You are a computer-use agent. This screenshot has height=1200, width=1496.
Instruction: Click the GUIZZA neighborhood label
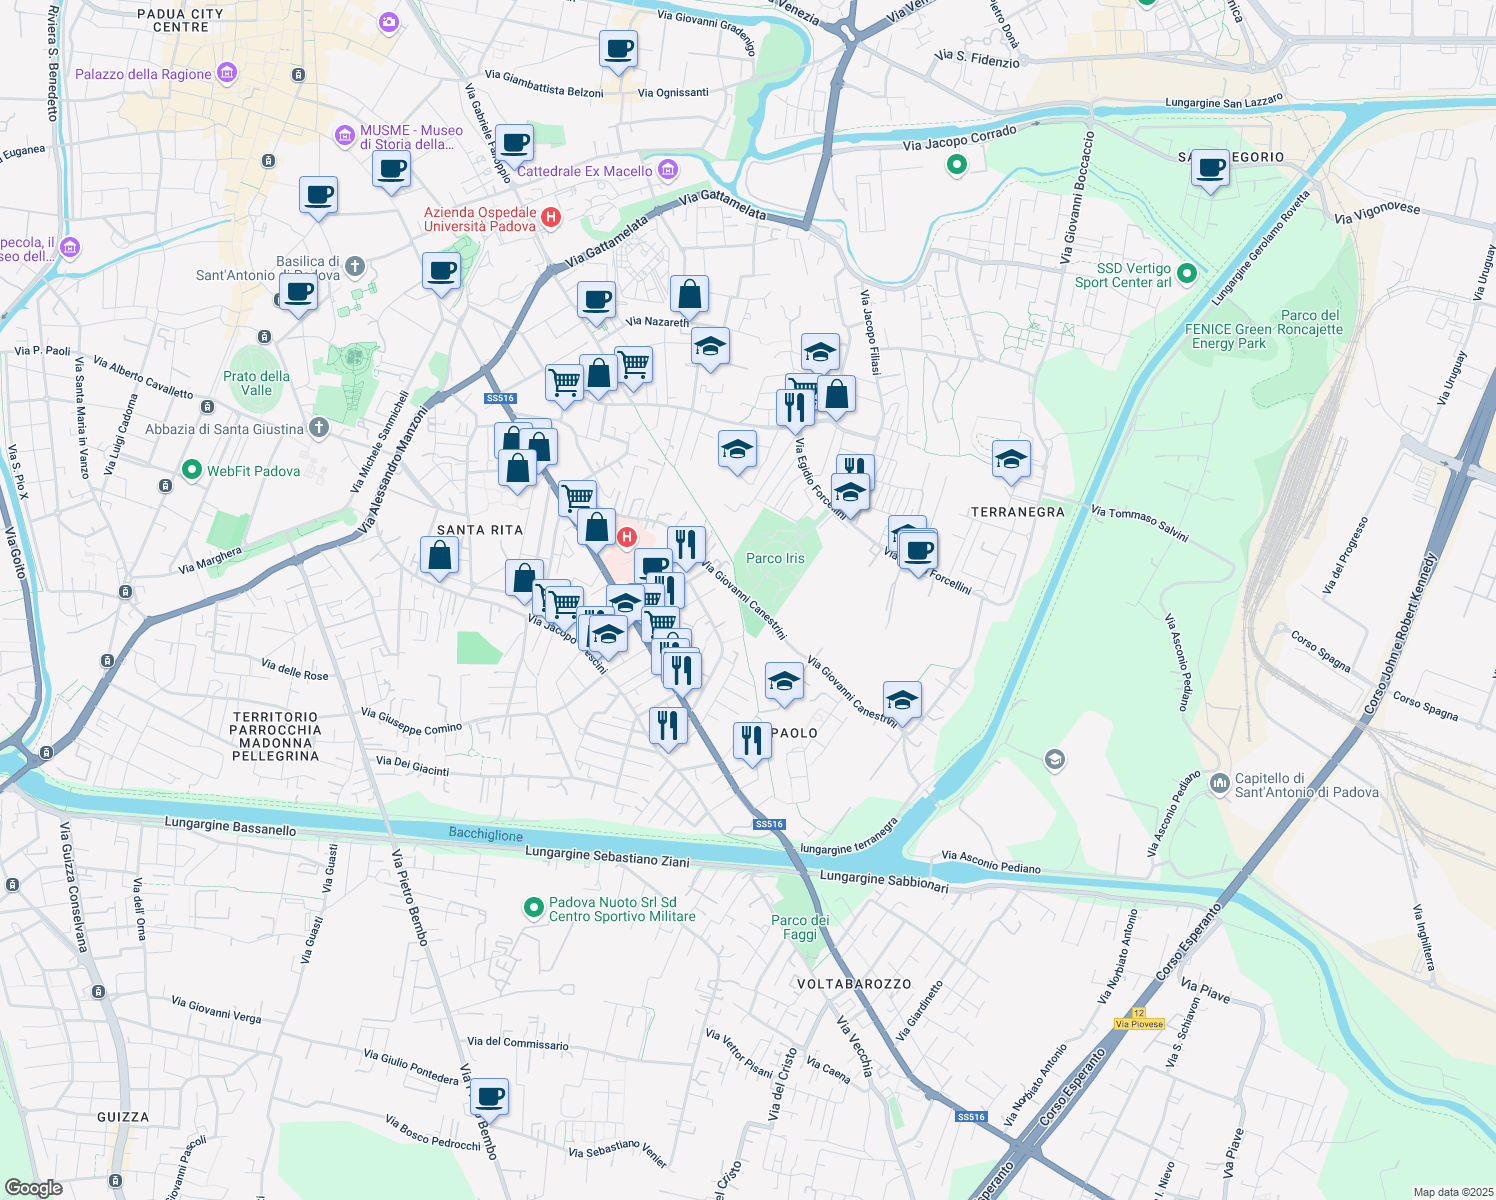pos(123,1117)
